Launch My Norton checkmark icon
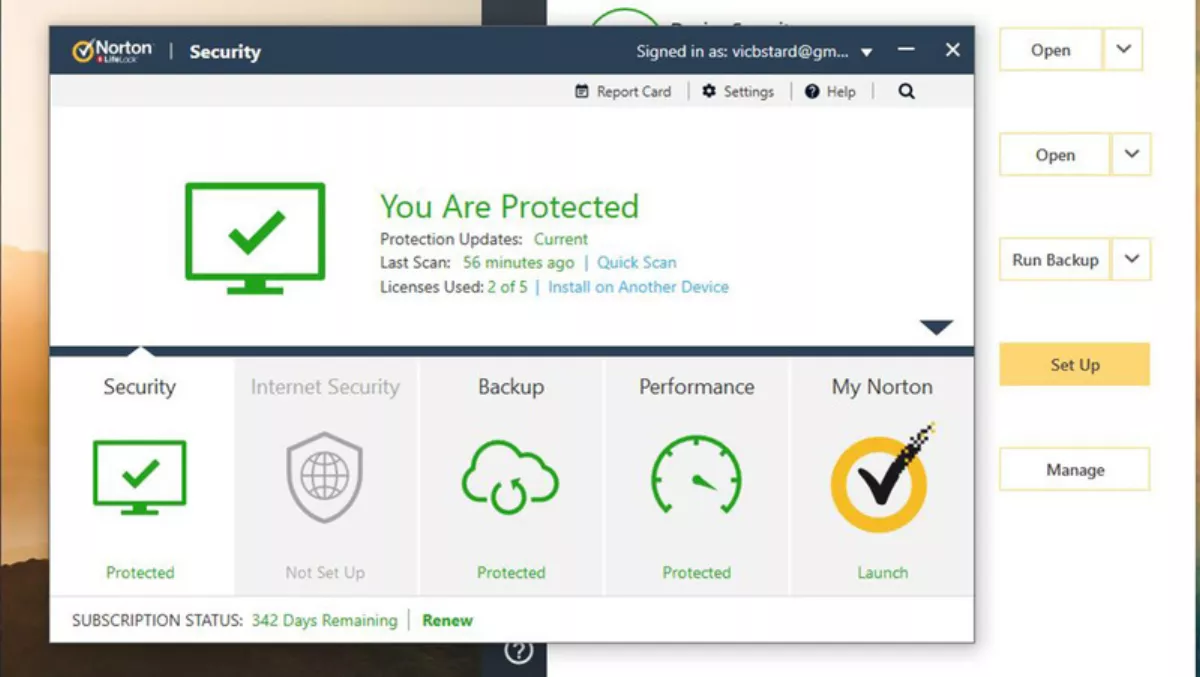This screenshot has height=677, width=1200. [881, 478]
